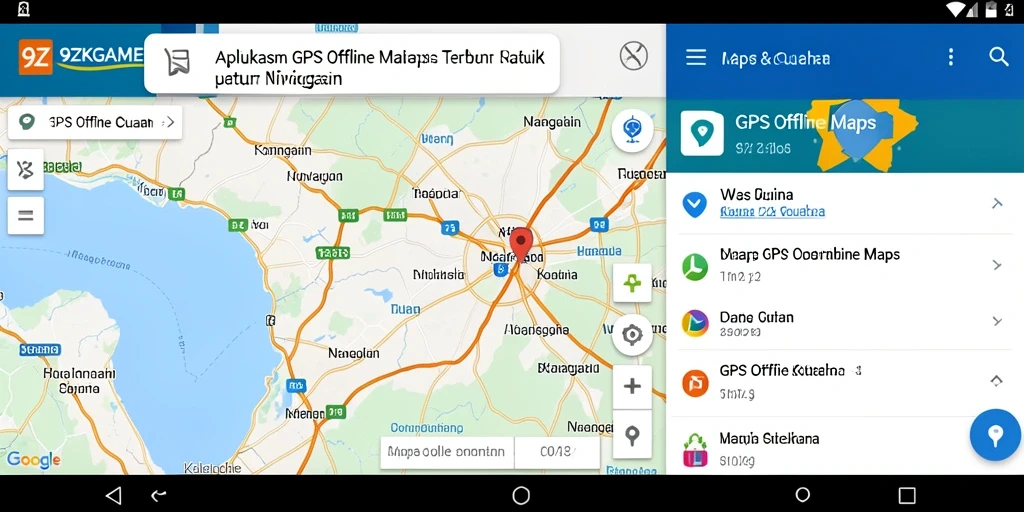Select the Maciua Sitelkana list item
1024x512 pixels.
[x=845, y=448]
